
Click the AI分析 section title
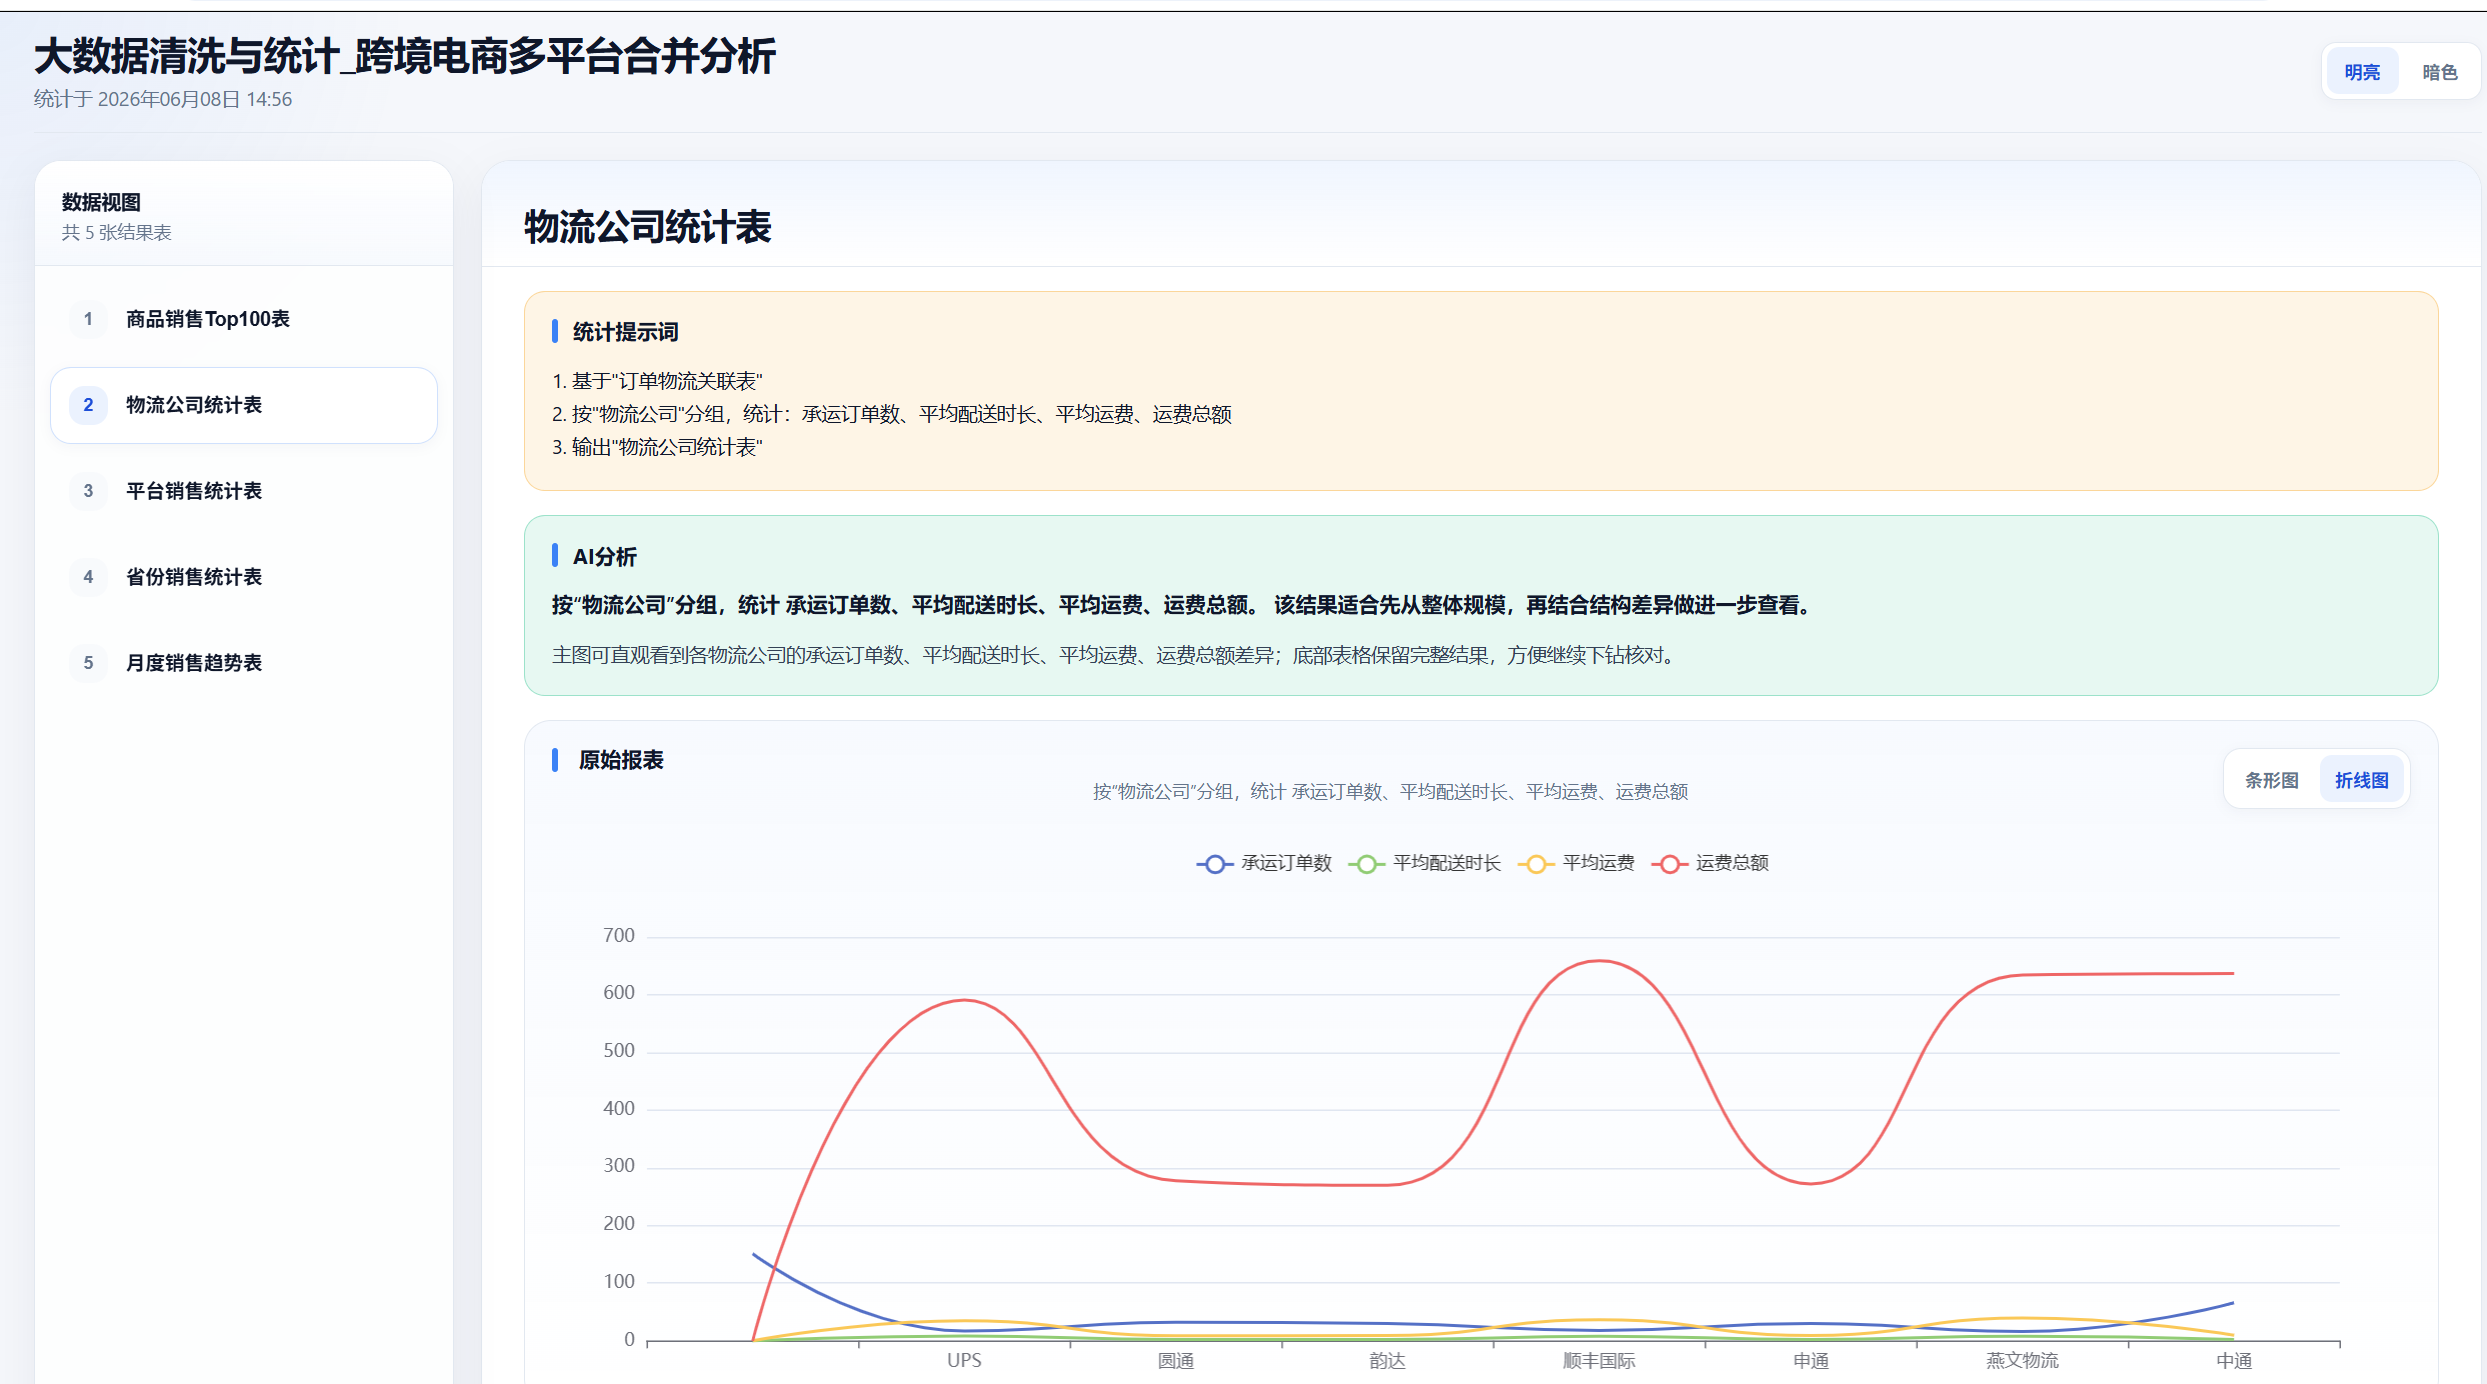point(604,557)
